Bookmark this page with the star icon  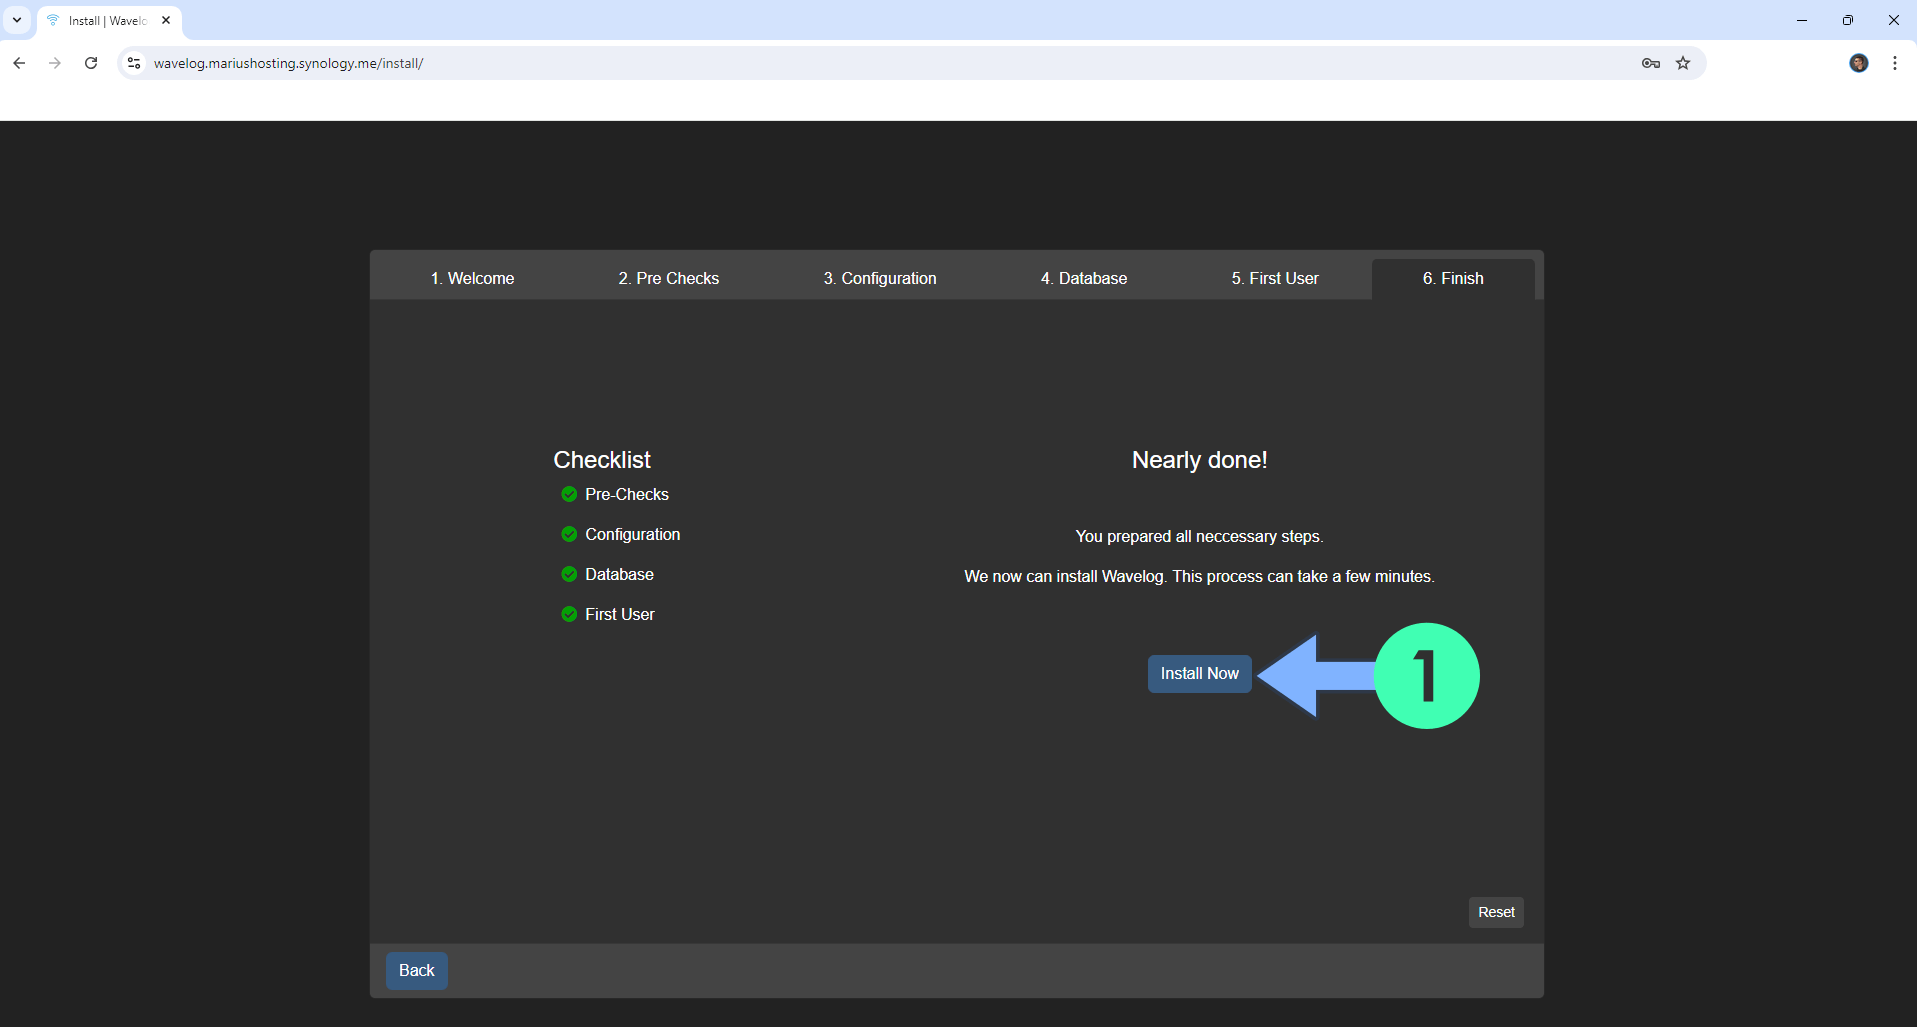(1683, 63)
